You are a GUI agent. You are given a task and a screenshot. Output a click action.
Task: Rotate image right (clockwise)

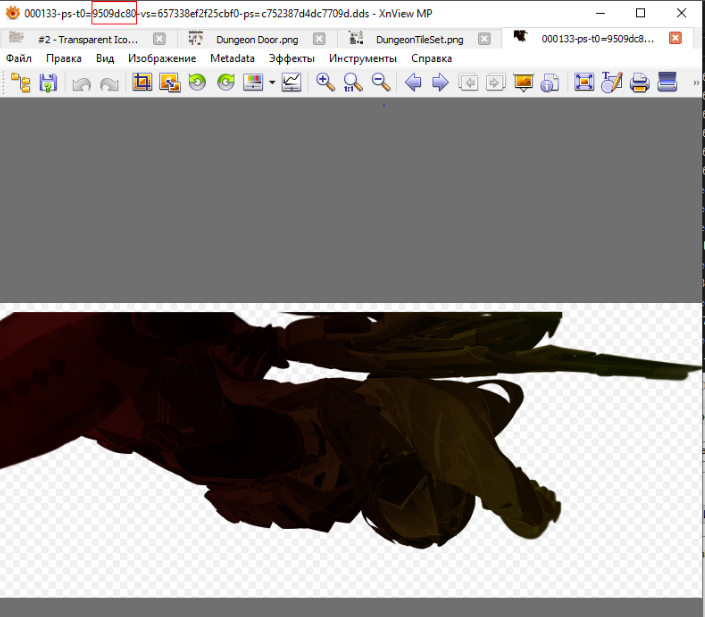pos(226,82)
